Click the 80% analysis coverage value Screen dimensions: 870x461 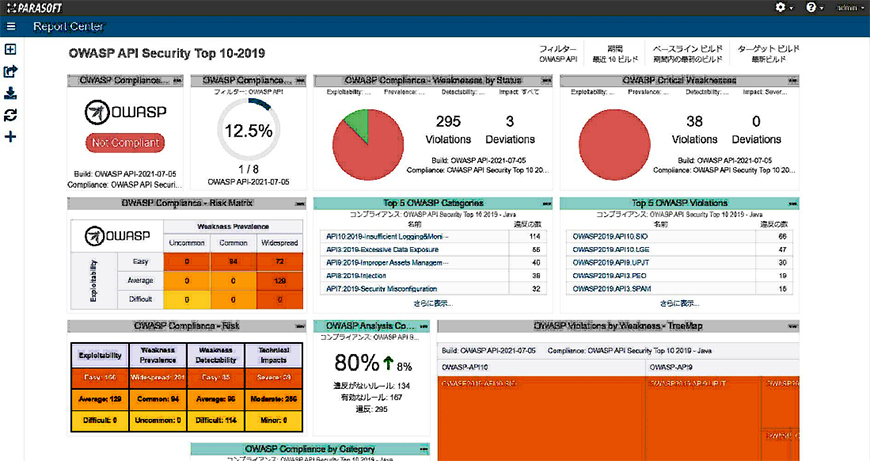coord(357,363)
